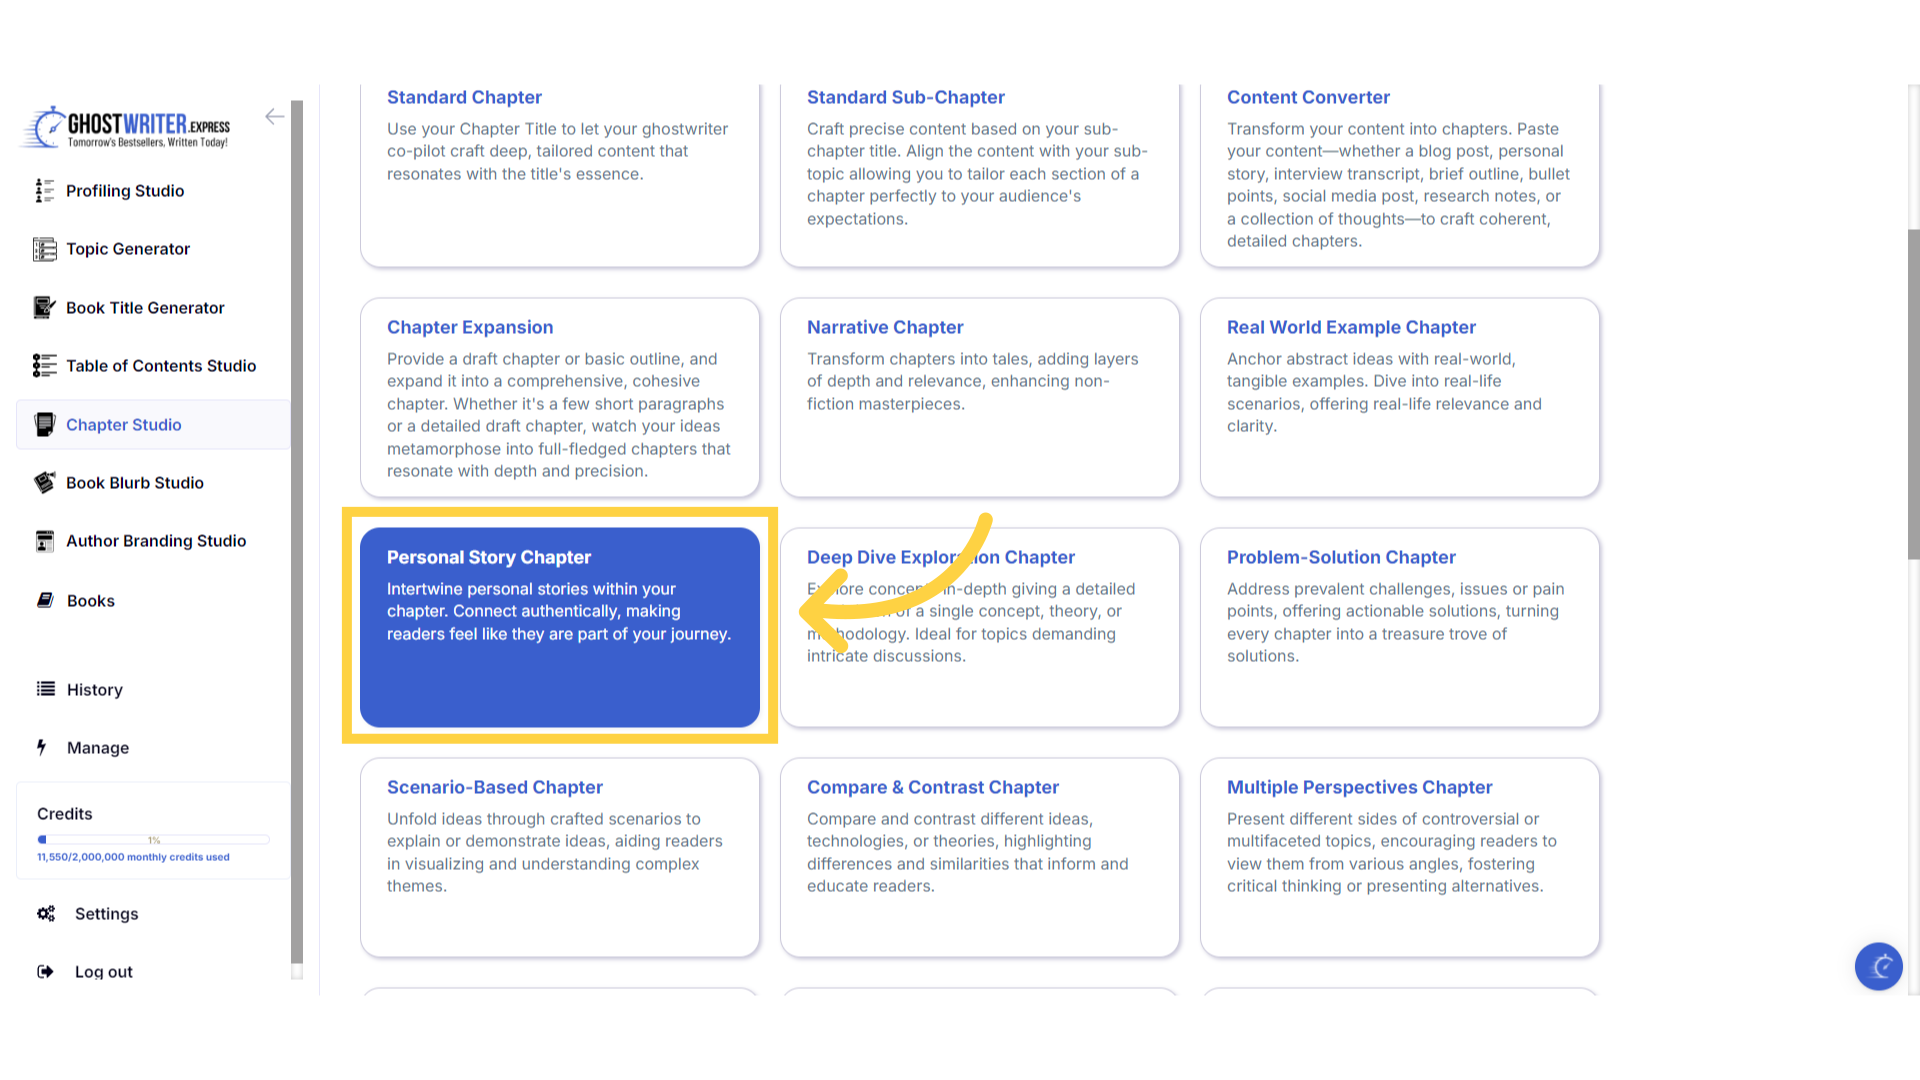Click the Log out icon

point(45,972)
